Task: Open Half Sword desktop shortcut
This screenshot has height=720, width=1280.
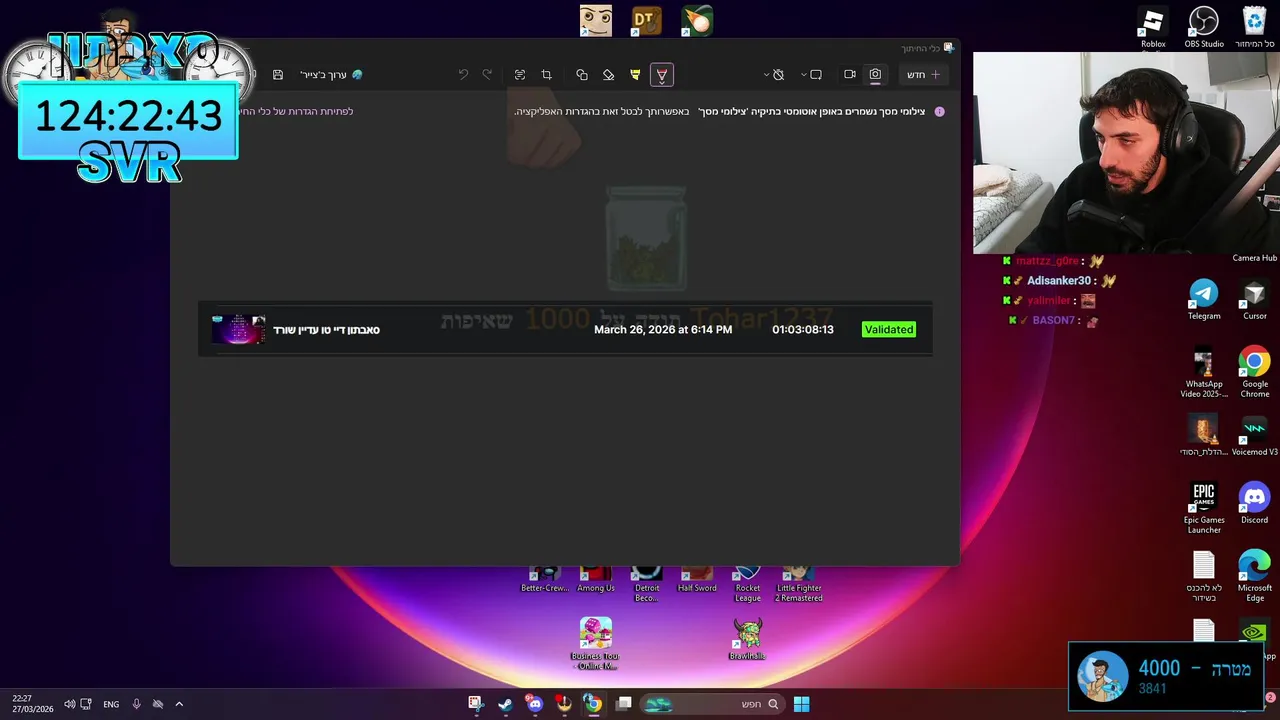Action: click(697, 580)
